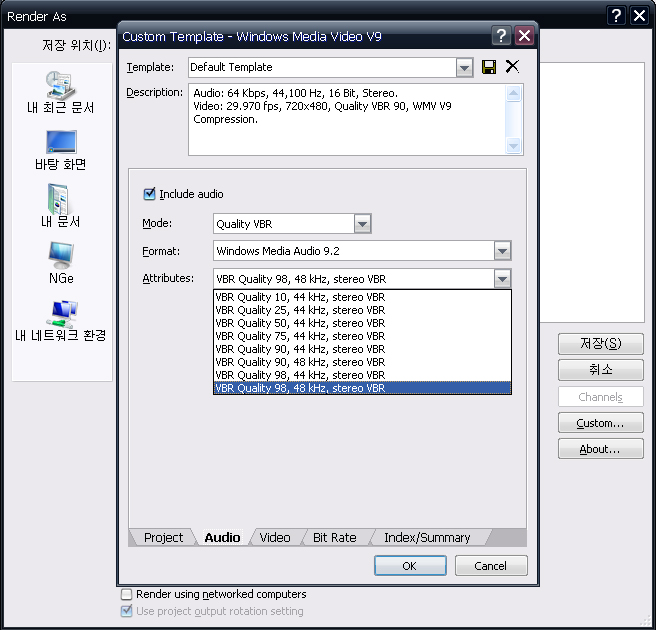Select VBR Quality 98, 44 kHz option

[362, 375]
